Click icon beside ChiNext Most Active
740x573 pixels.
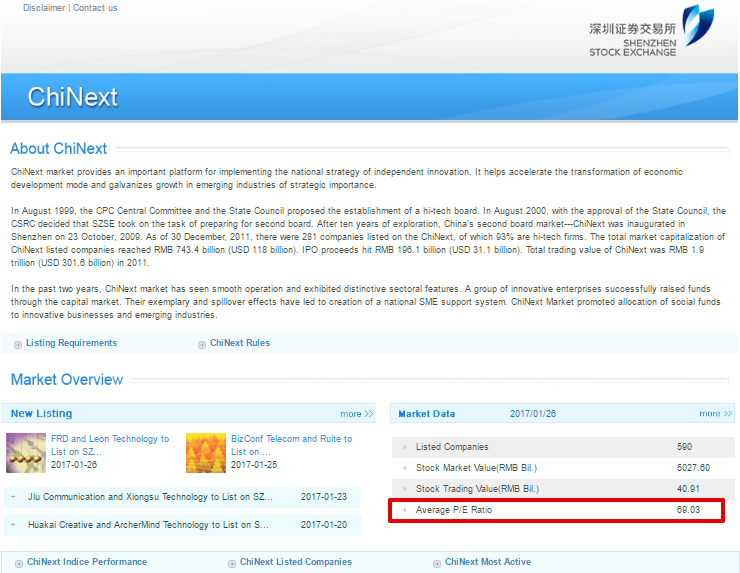pos(437,564)
